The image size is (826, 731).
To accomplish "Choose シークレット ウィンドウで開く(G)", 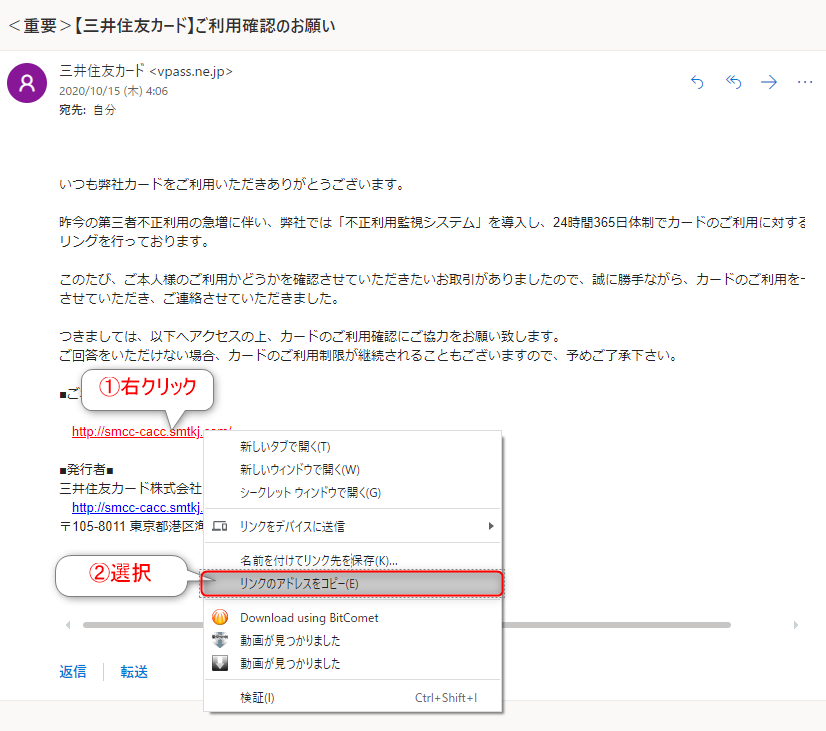I will (x=352, y=493).
